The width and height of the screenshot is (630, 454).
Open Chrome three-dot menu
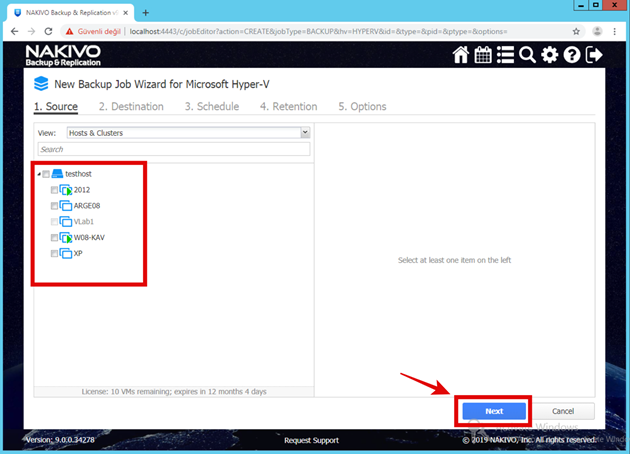[614, 31]
